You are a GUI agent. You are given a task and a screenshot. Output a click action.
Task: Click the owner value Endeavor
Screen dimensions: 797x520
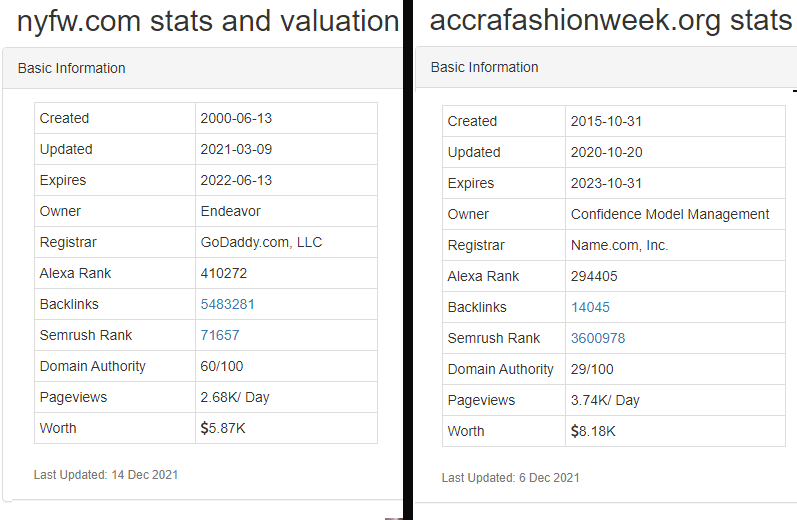(231, 211)
